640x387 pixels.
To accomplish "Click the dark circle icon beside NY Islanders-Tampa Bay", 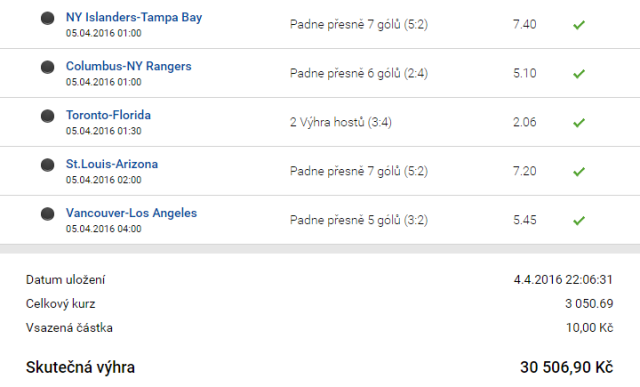I will click(x=48, y=18).
